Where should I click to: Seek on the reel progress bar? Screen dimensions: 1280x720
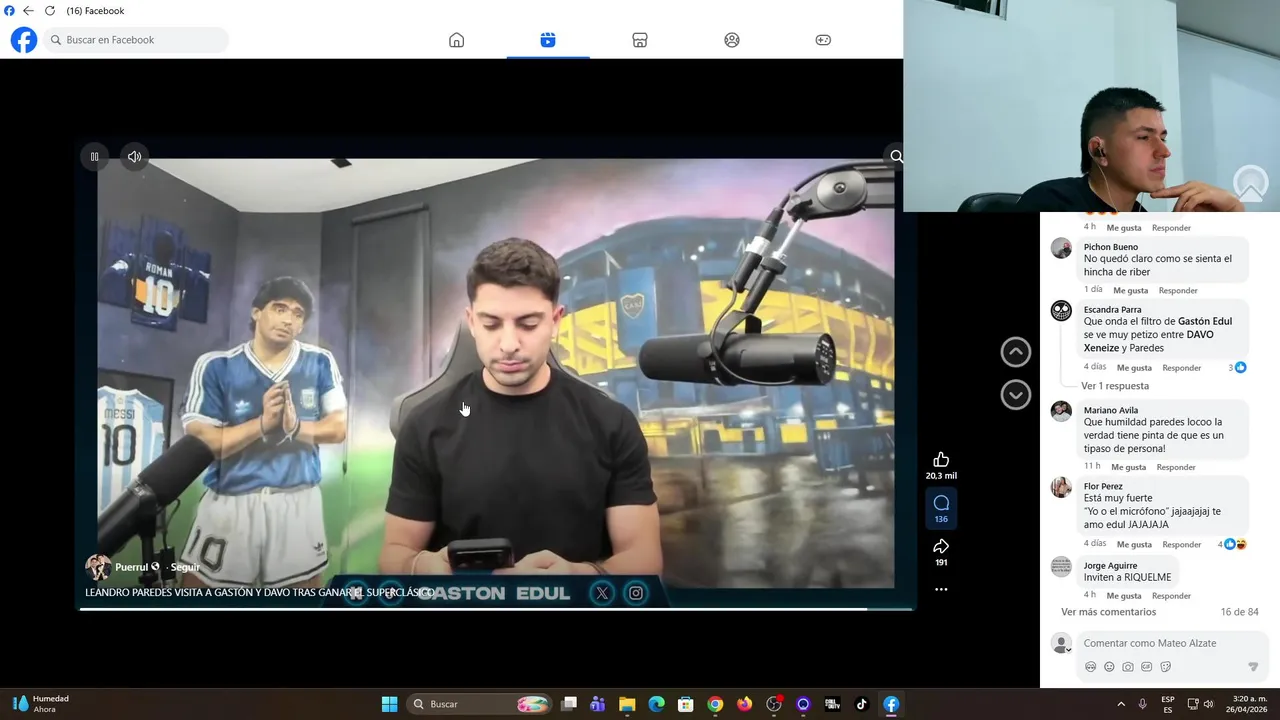pos(496,608)
